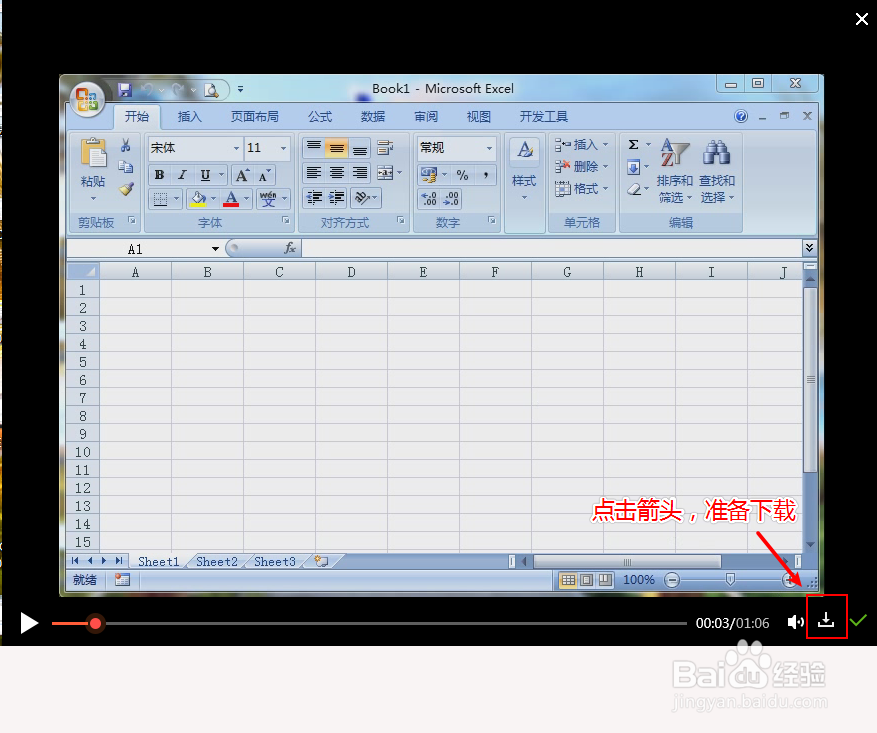Click the Merge and Center icon

coord(385,173)
